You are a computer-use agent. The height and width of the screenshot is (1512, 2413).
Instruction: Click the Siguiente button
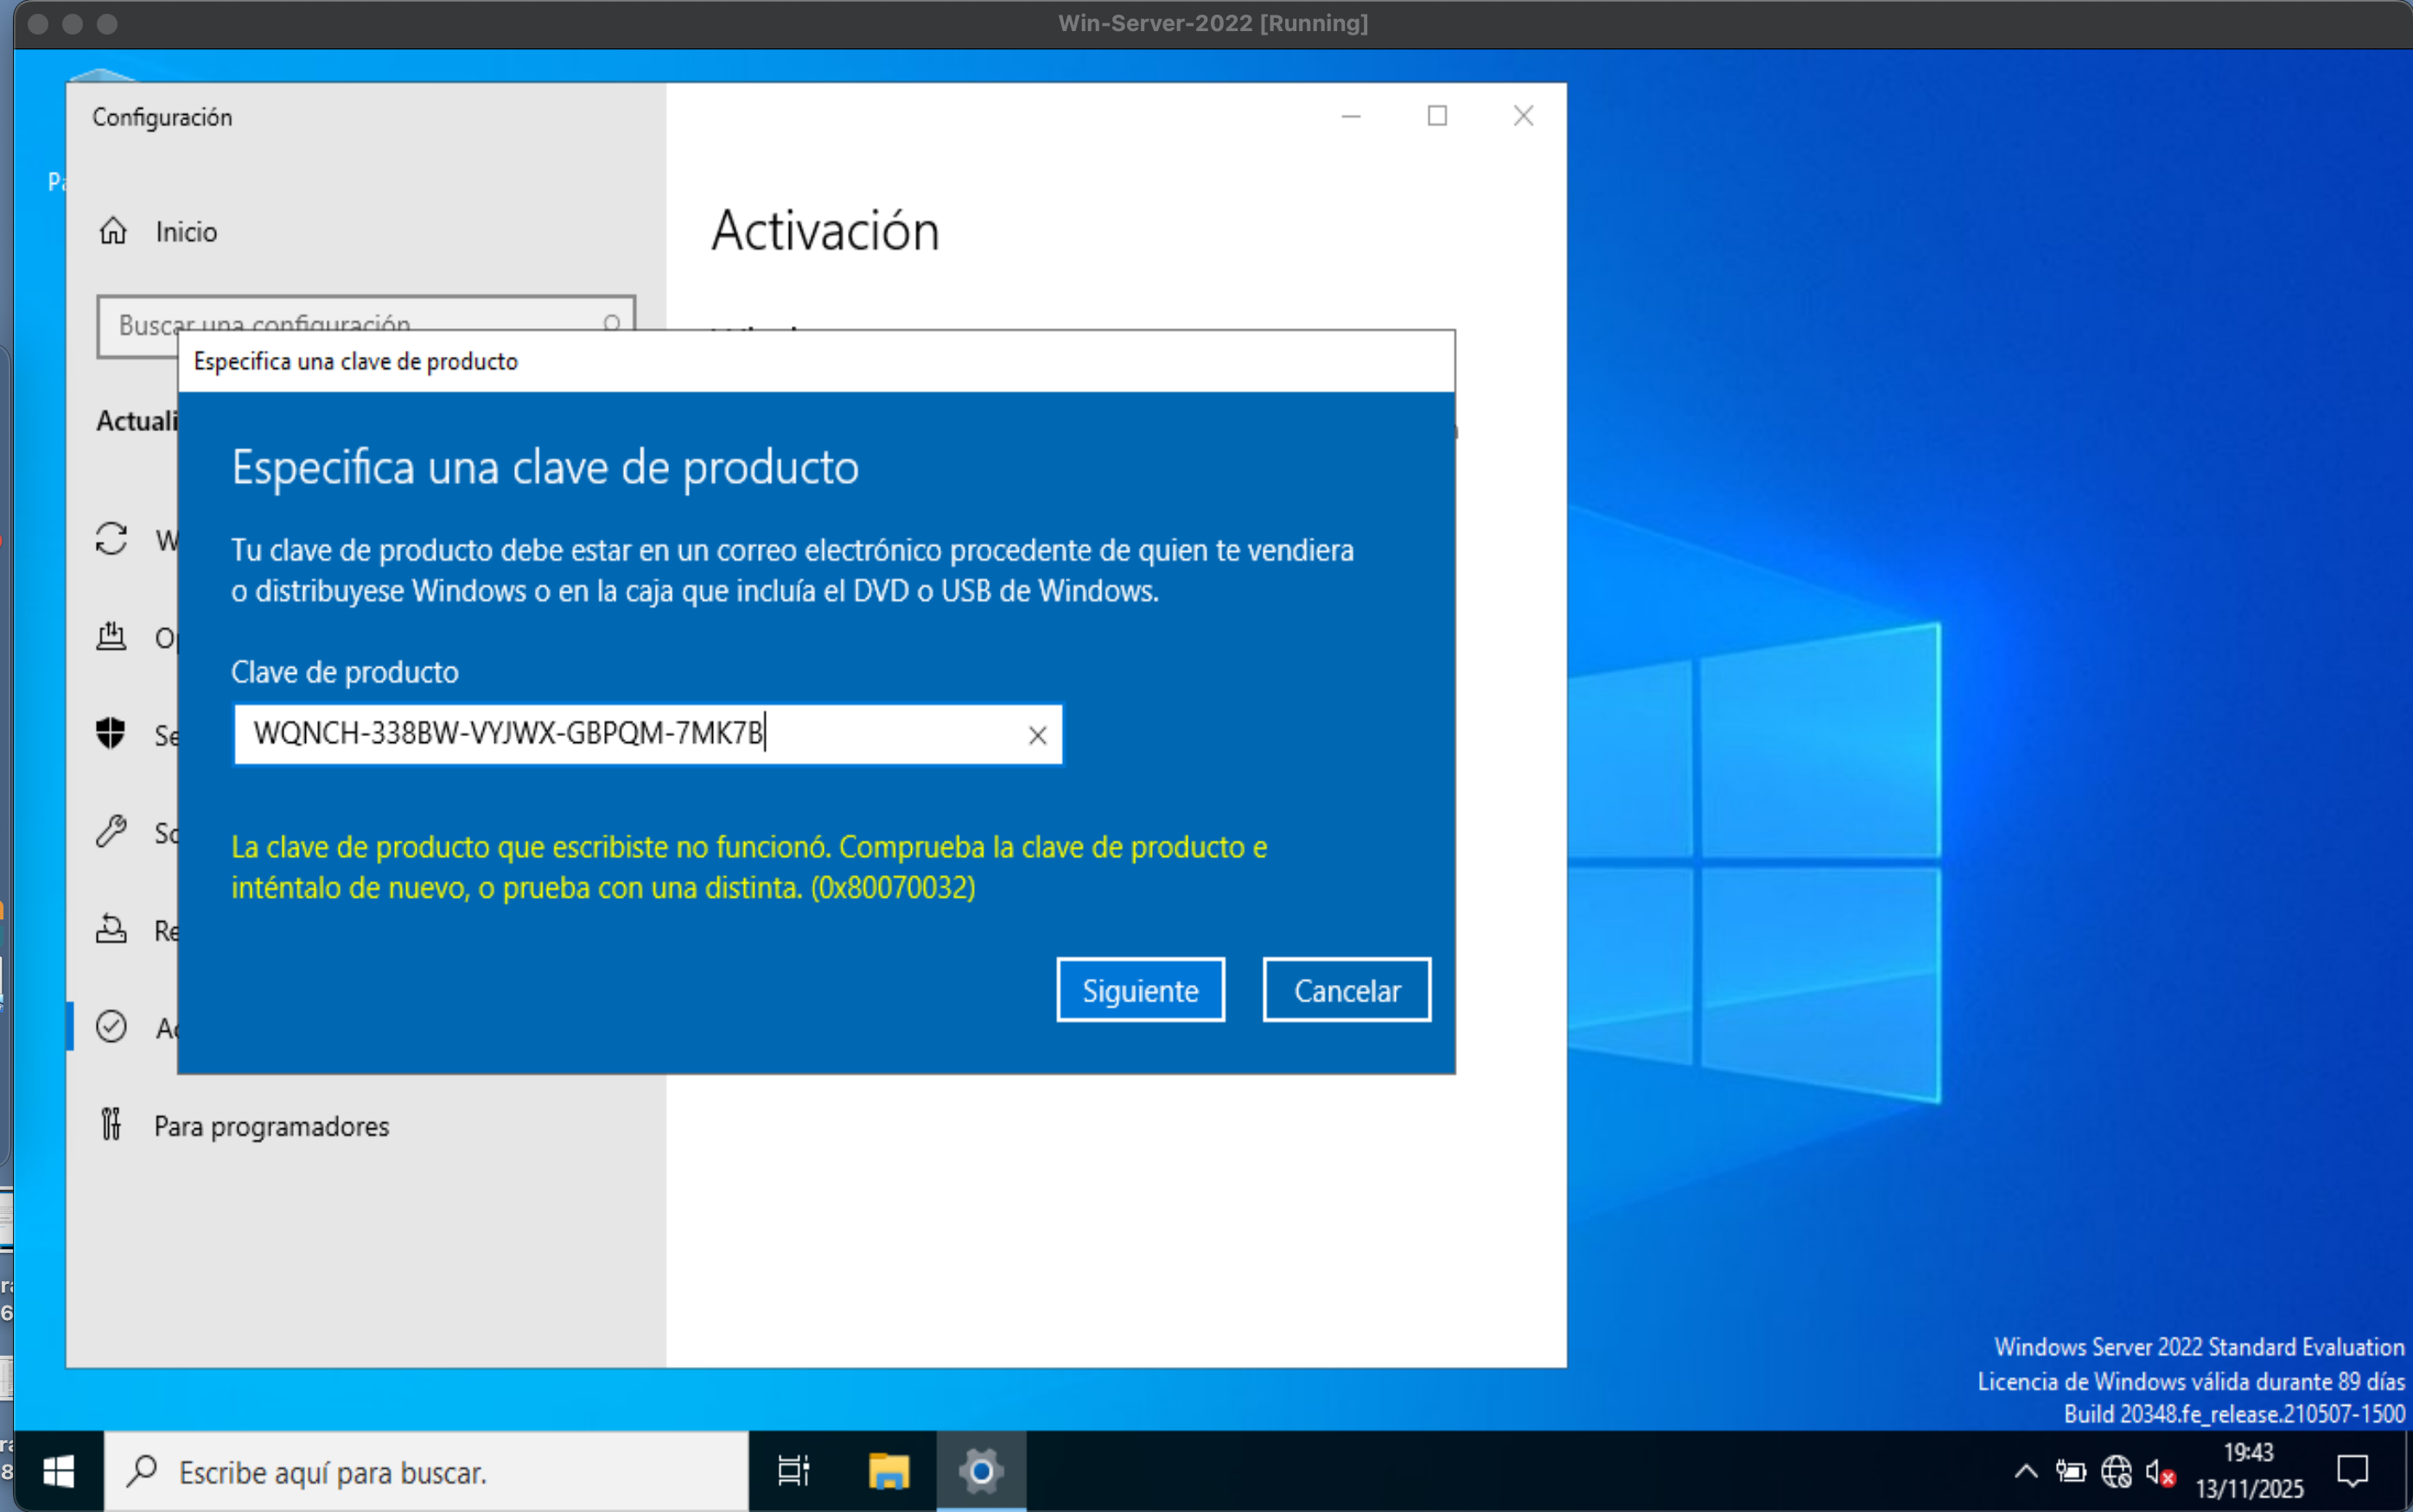point(1140,990)
